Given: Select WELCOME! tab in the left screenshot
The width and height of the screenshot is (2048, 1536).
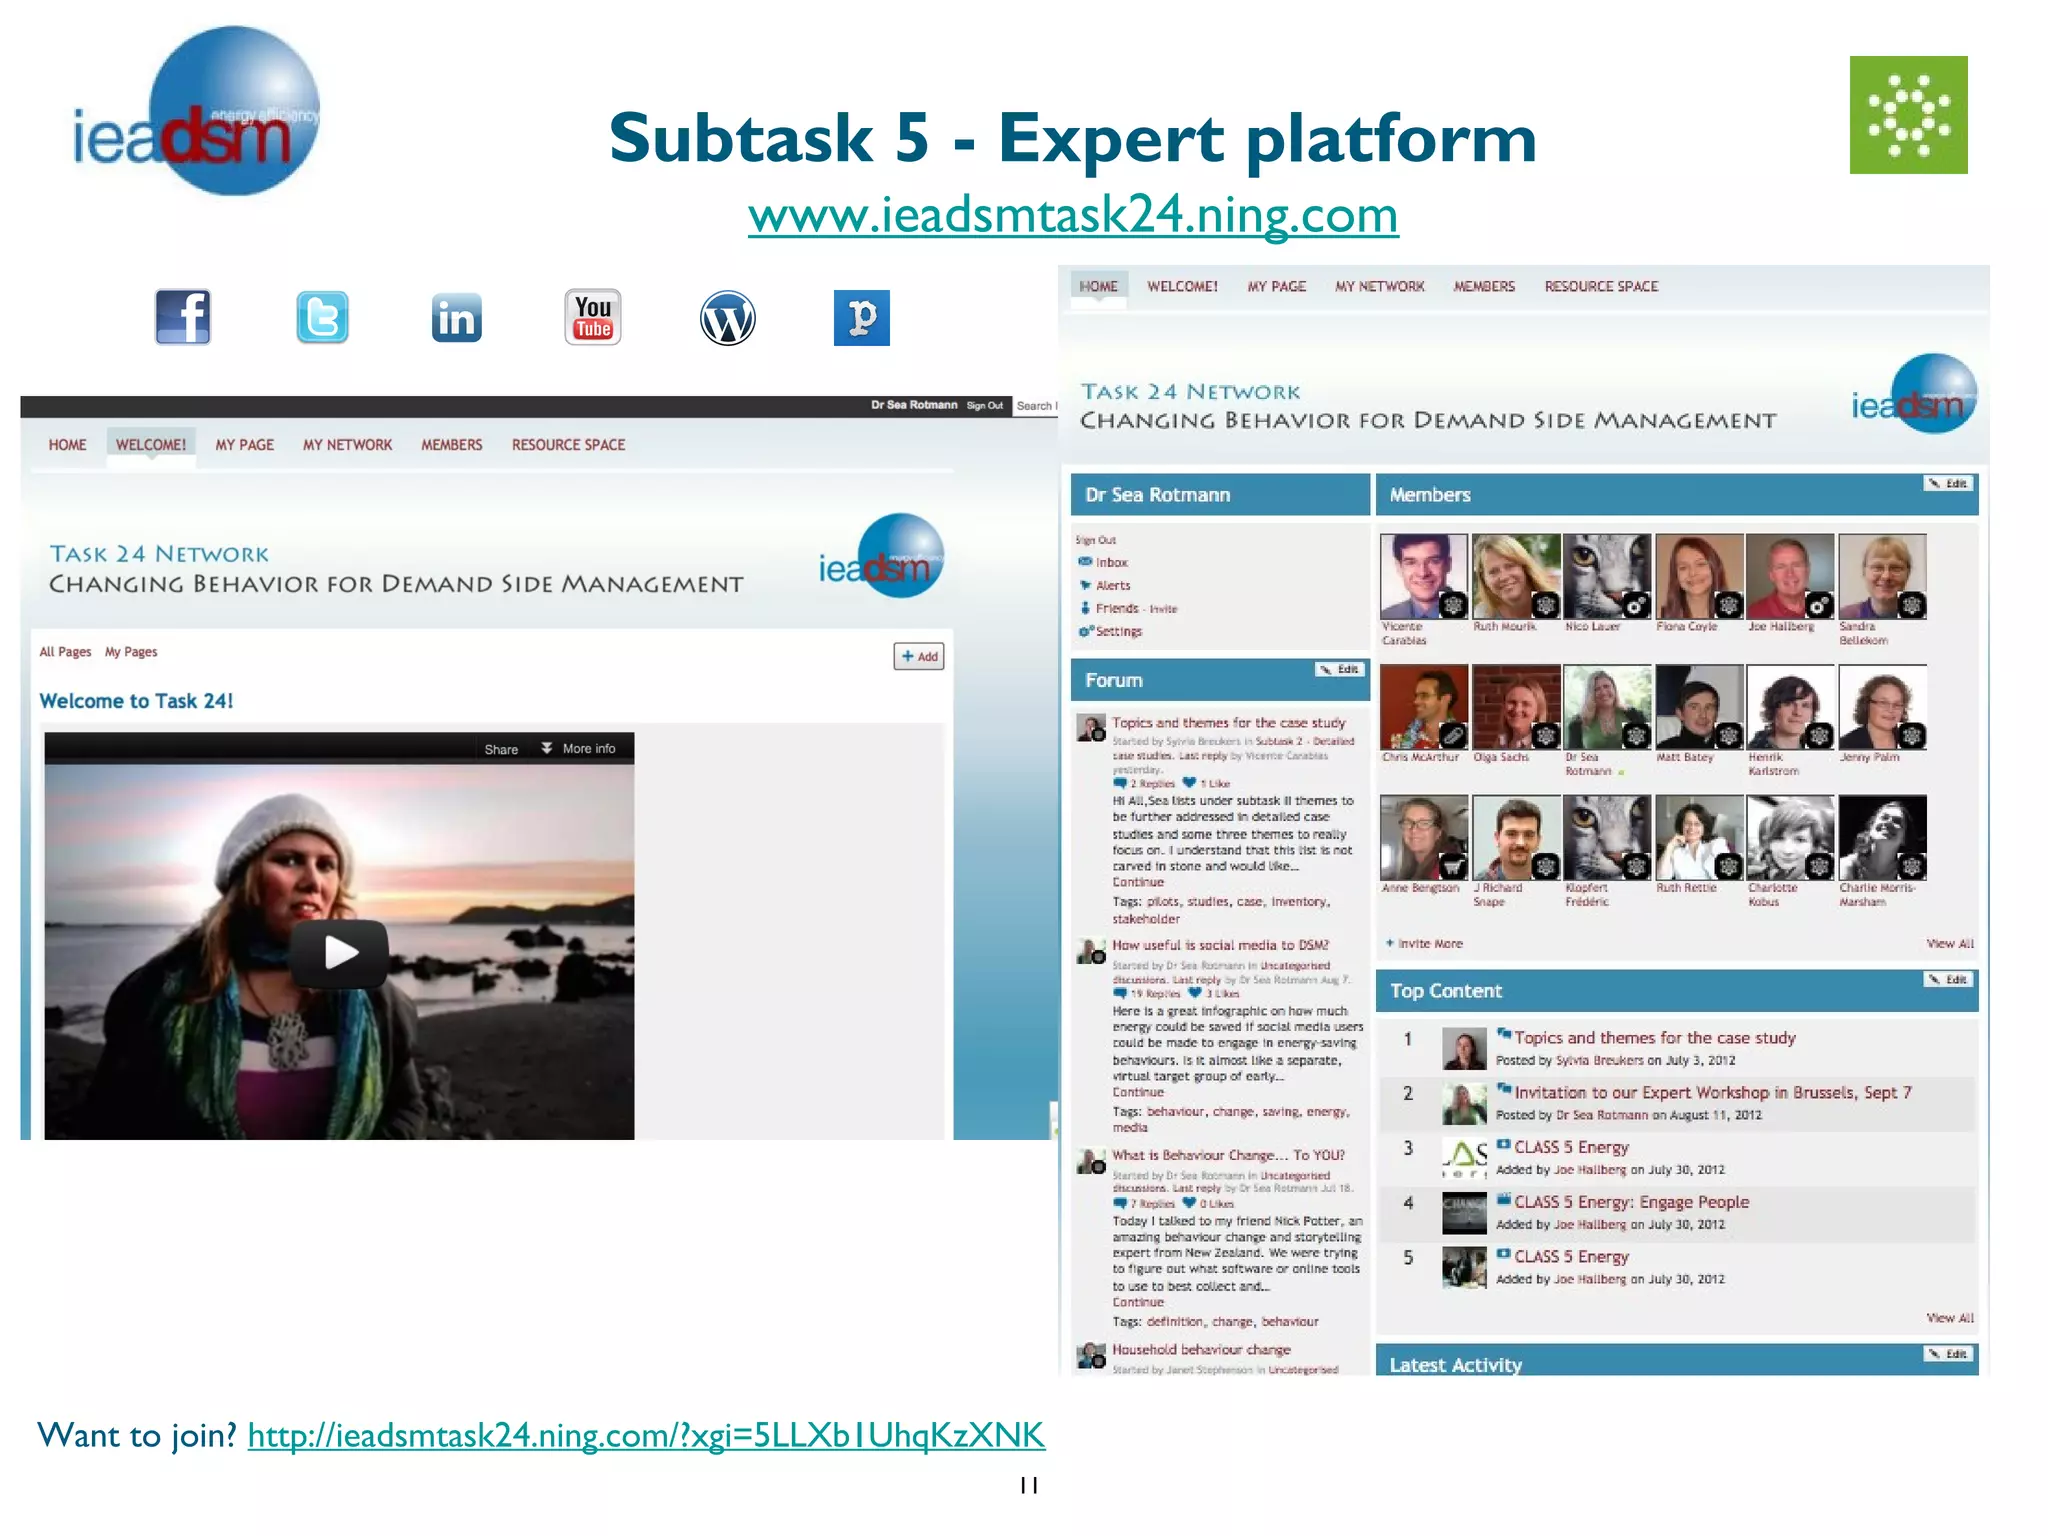Looking at the screenshot, I should 151,445.
